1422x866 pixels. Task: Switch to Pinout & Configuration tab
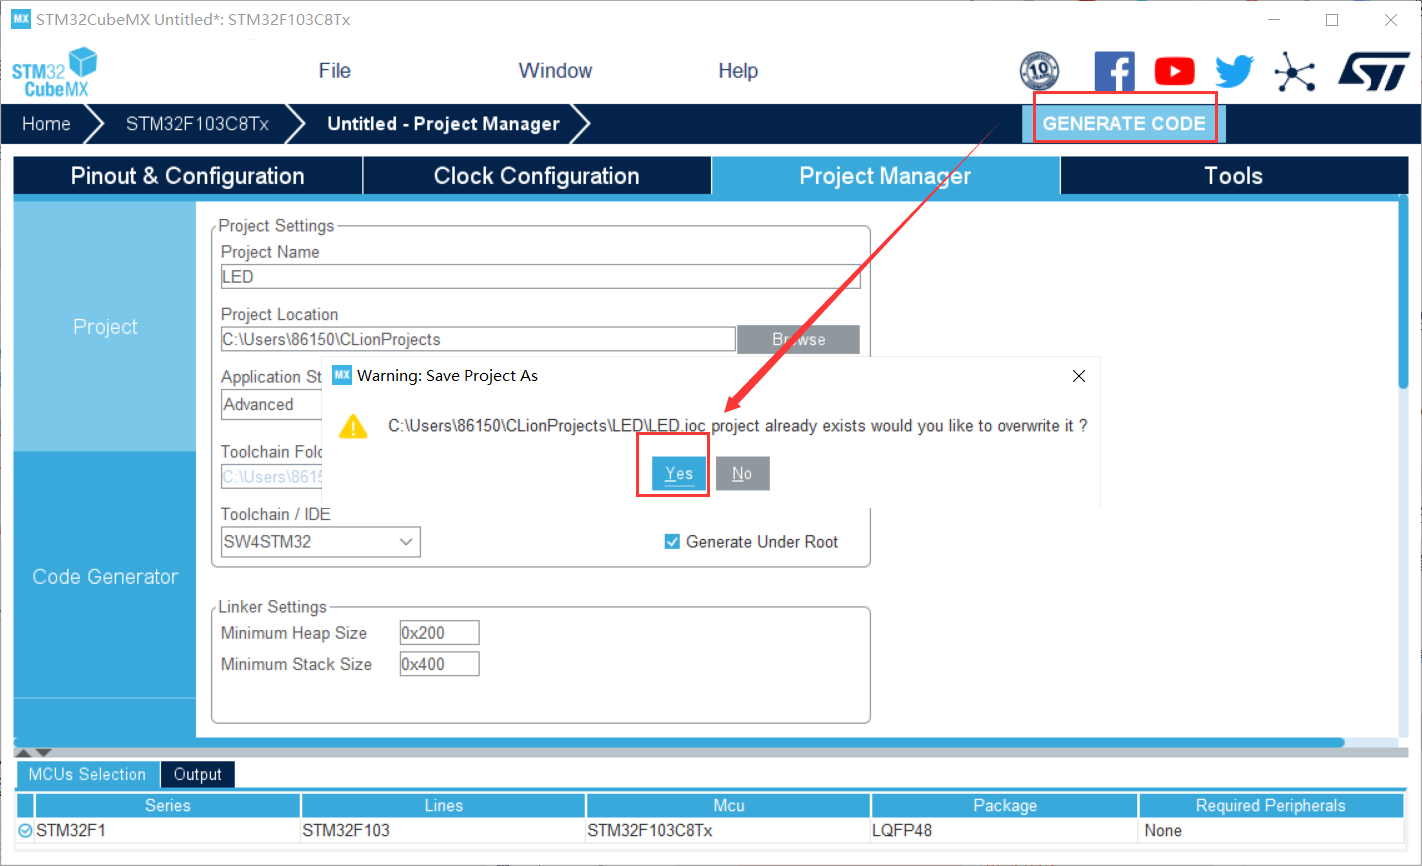point(188,176)
